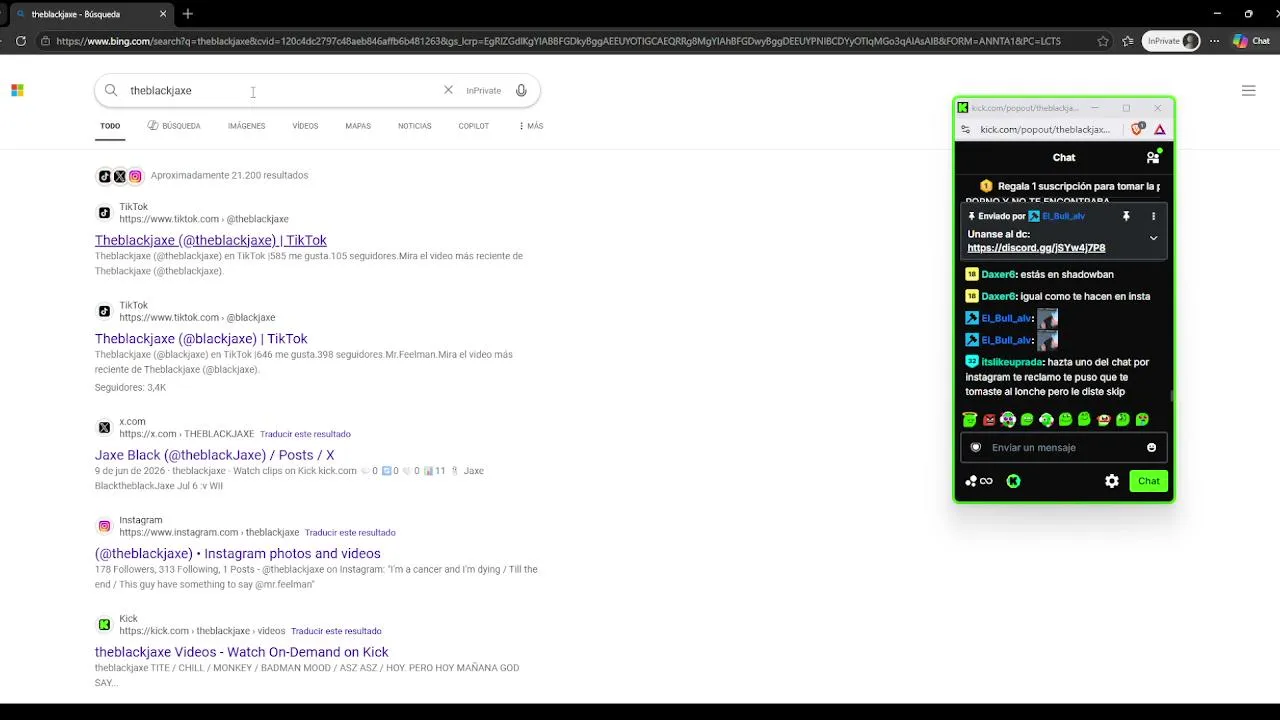Open Brave Rewards triangle icon

1160,129
